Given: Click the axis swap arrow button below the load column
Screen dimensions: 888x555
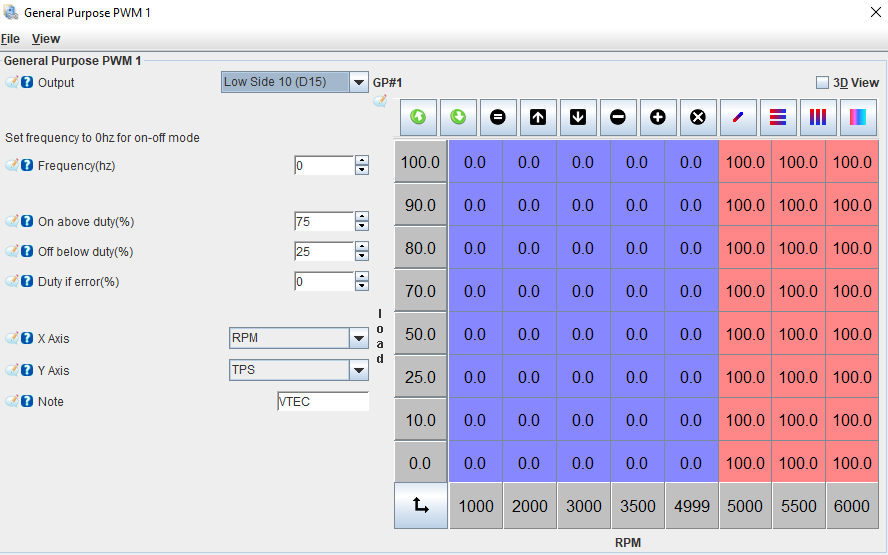Looking at the screenshot, I should pyautogui.click(x=421, y=506).
